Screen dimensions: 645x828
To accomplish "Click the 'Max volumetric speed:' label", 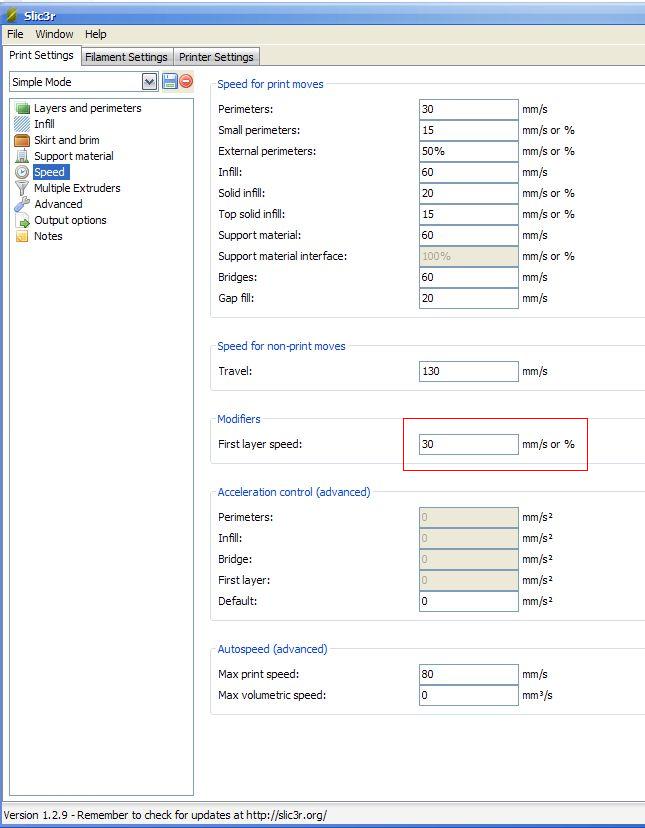I will [x=272, y=695].
